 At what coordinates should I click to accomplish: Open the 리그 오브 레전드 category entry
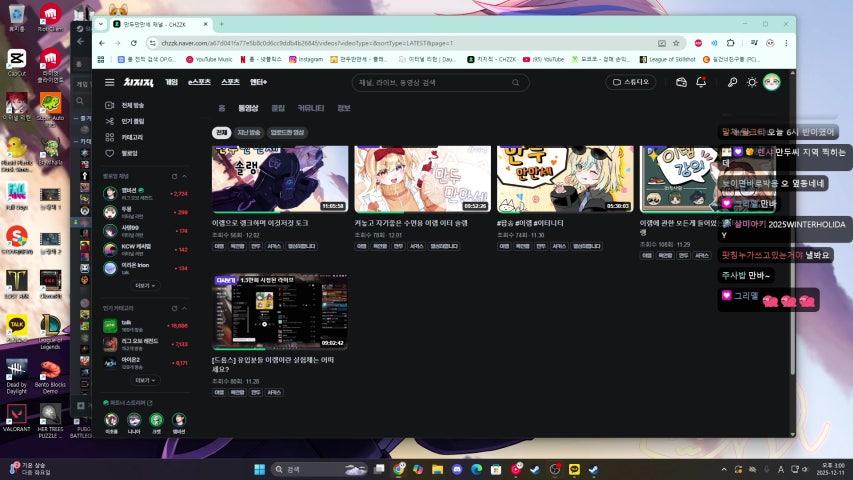145,344
